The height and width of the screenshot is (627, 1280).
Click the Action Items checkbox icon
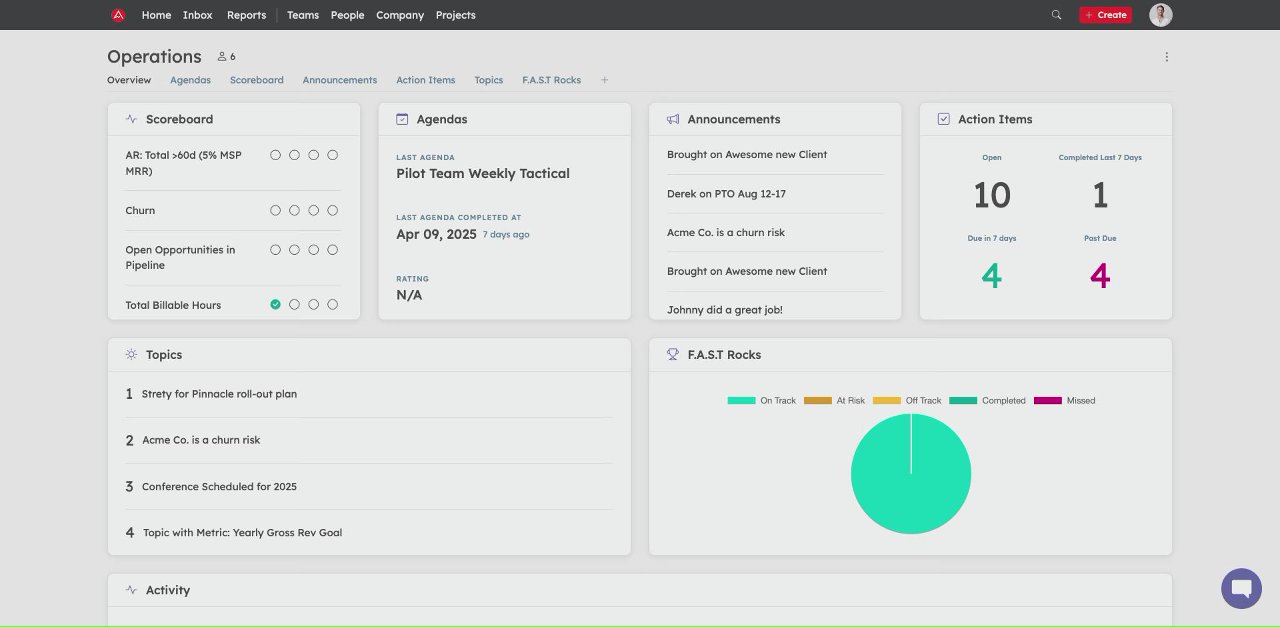point(943,119)
